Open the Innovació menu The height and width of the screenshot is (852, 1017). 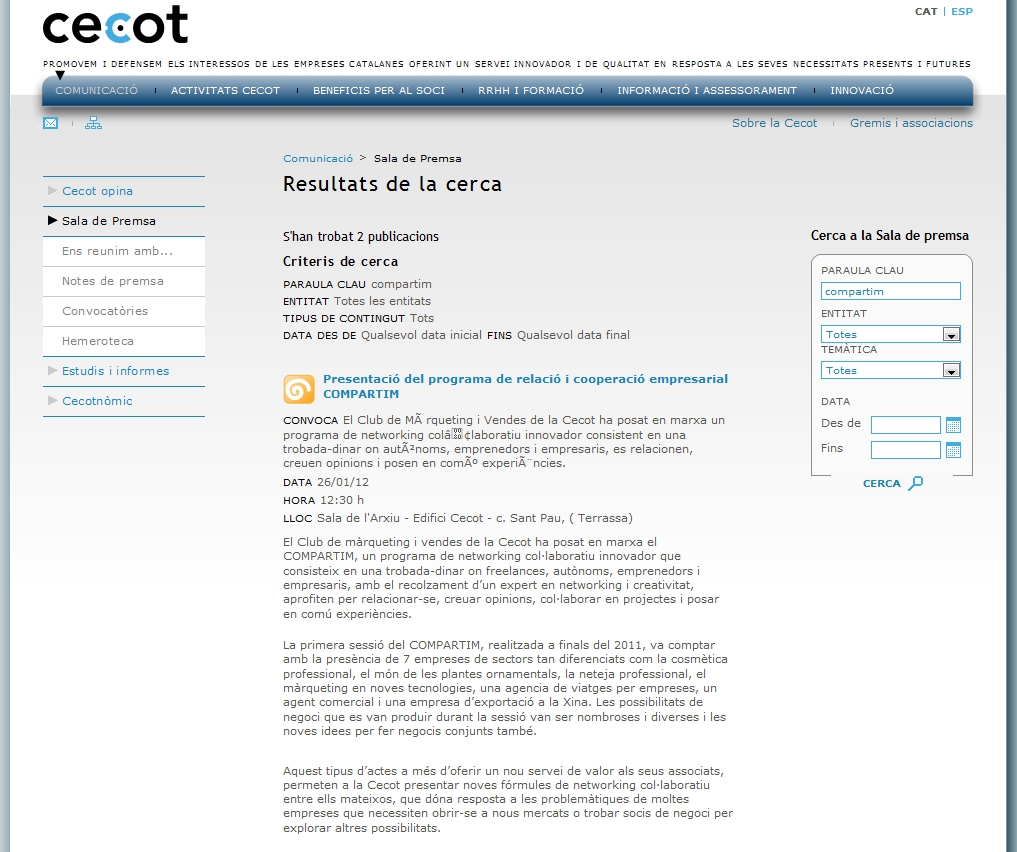coord(862,90)
